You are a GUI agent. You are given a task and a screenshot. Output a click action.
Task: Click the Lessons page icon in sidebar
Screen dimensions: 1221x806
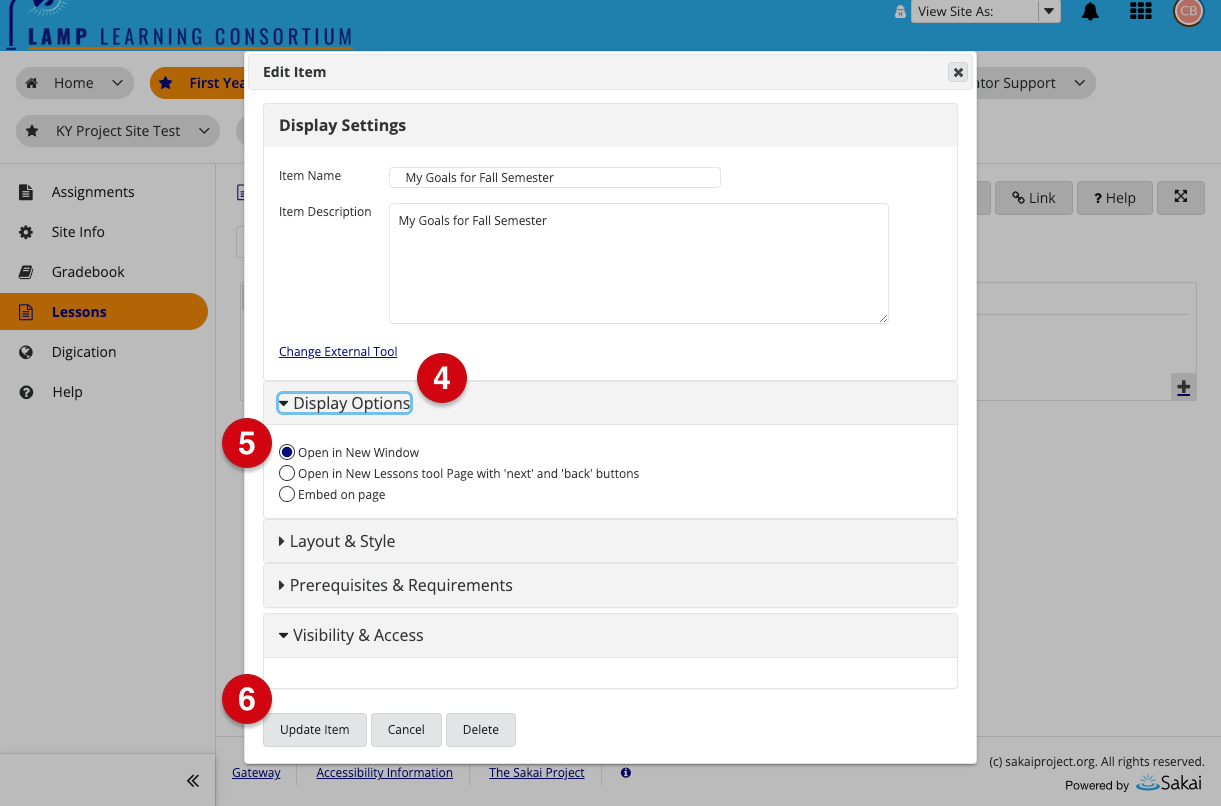[x=27, y=312]
